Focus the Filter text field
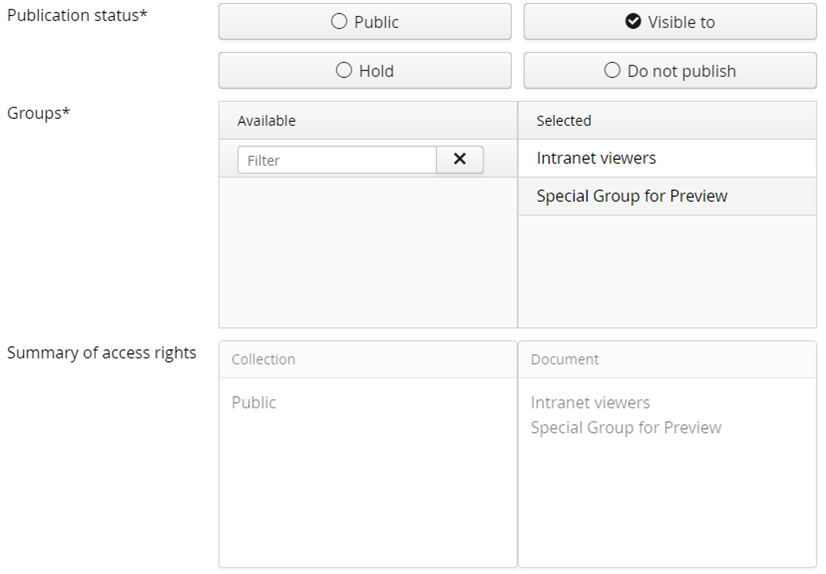Image resolution: width=826 pixels, height=574 pixels. click(337, 160)
